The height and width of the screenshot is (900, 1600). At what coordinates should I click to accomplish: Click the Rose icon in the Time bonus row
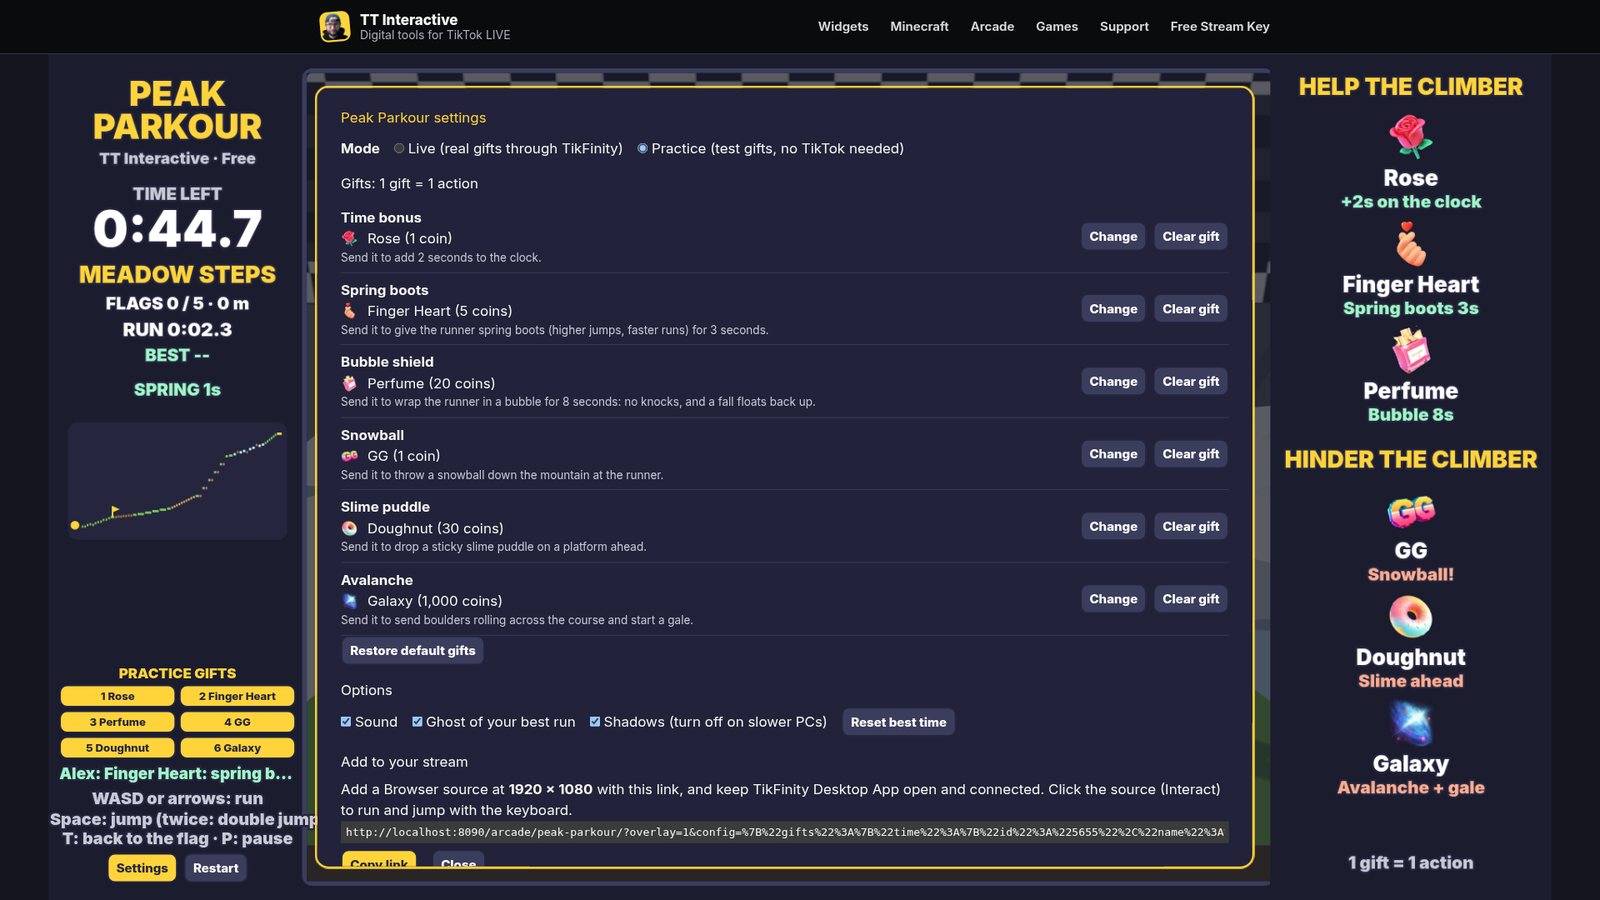pyautogui.click(x=349, y=238)
